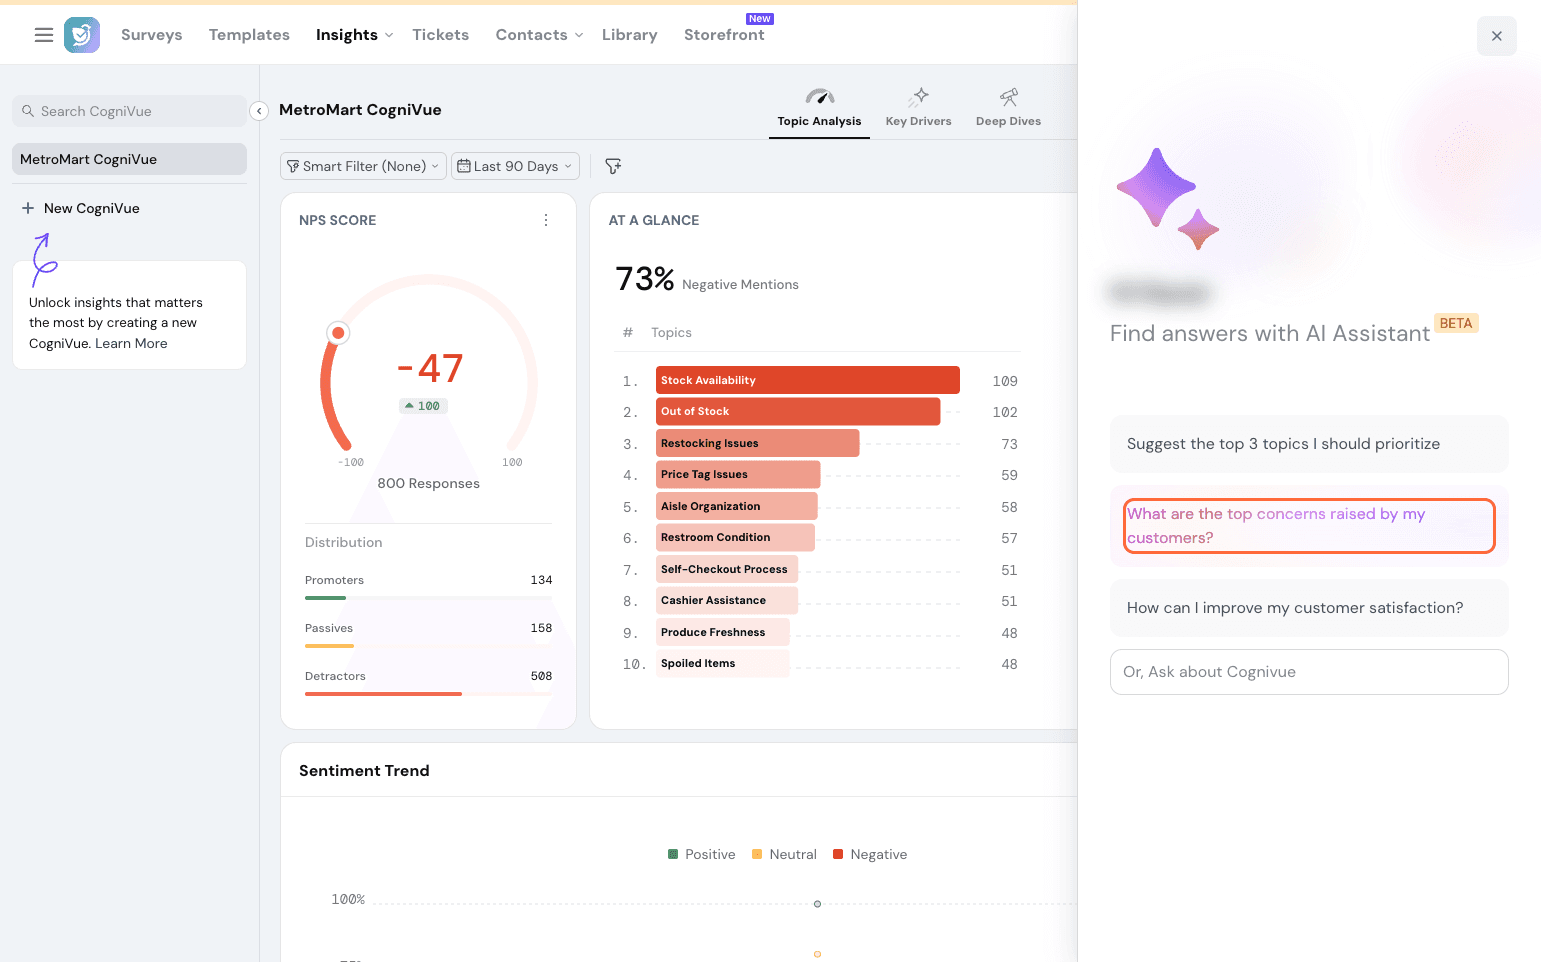Hide the Negative legend series
The width and height of the screenshot is (1541, 962).
pyautogui.click(x=869, y=854)
